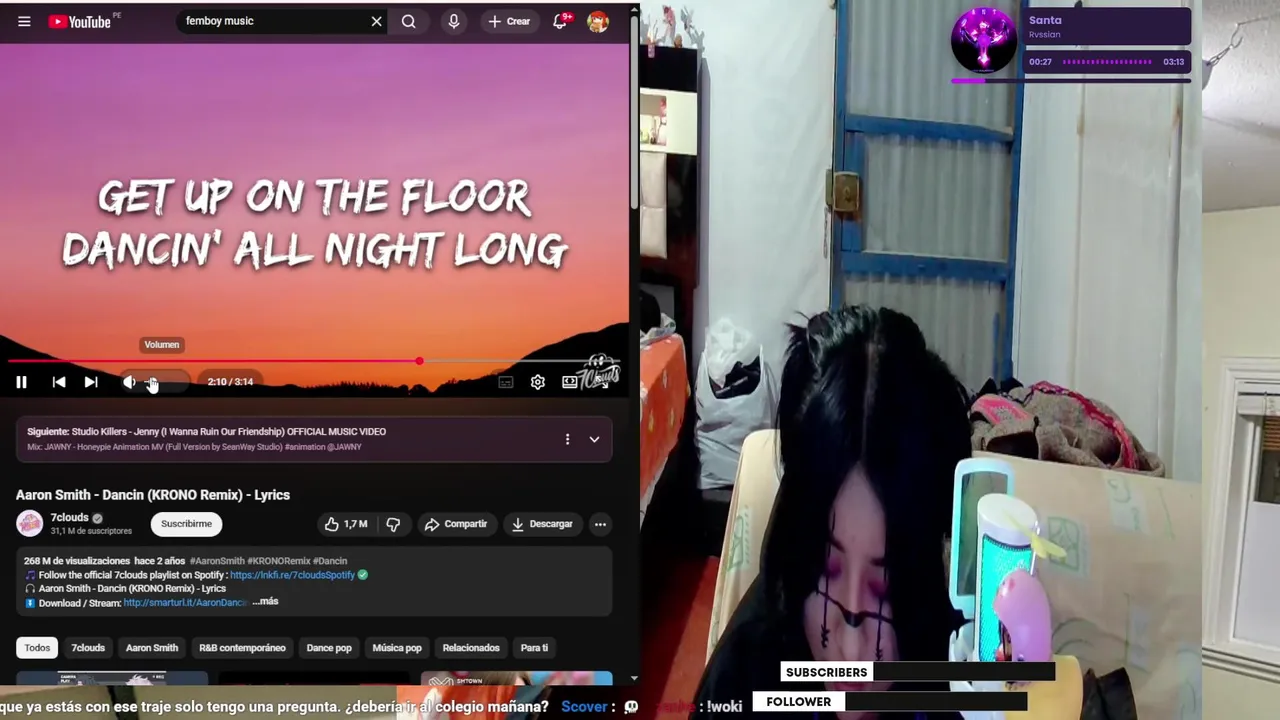Select the Relacionados chip
Image resolution: width=1280 pixels, height=720 pixels.
pyautogui.click(x=471, y=648)
